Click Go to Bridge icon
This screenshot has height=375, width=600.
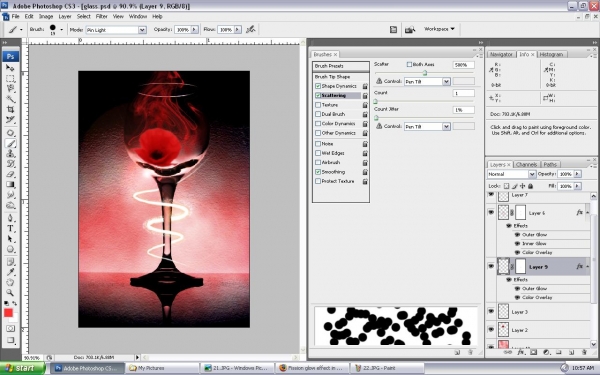pyautogui.click(x=410, y=29)
